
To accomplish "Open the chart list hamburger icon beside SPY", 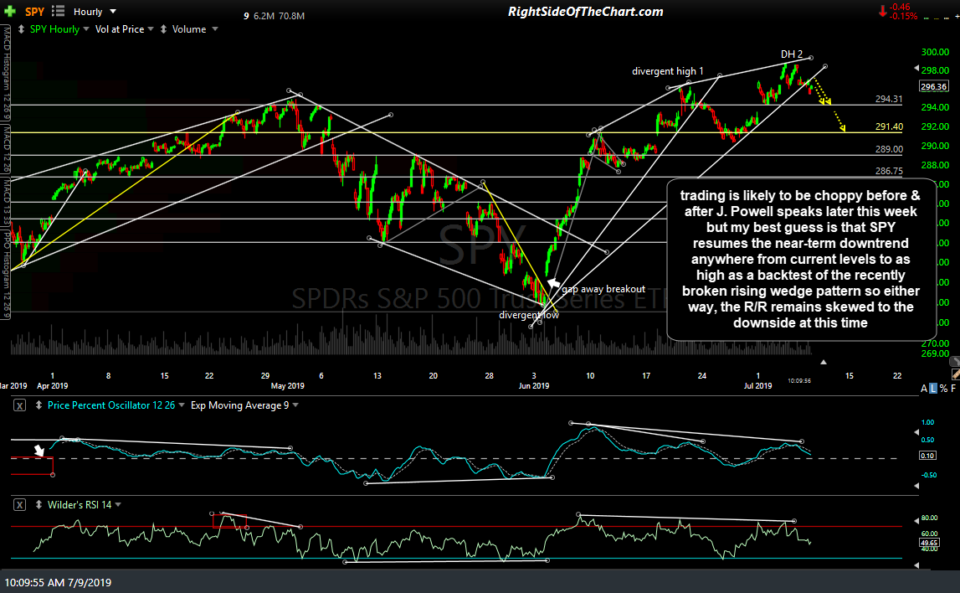I will (57, 11).
